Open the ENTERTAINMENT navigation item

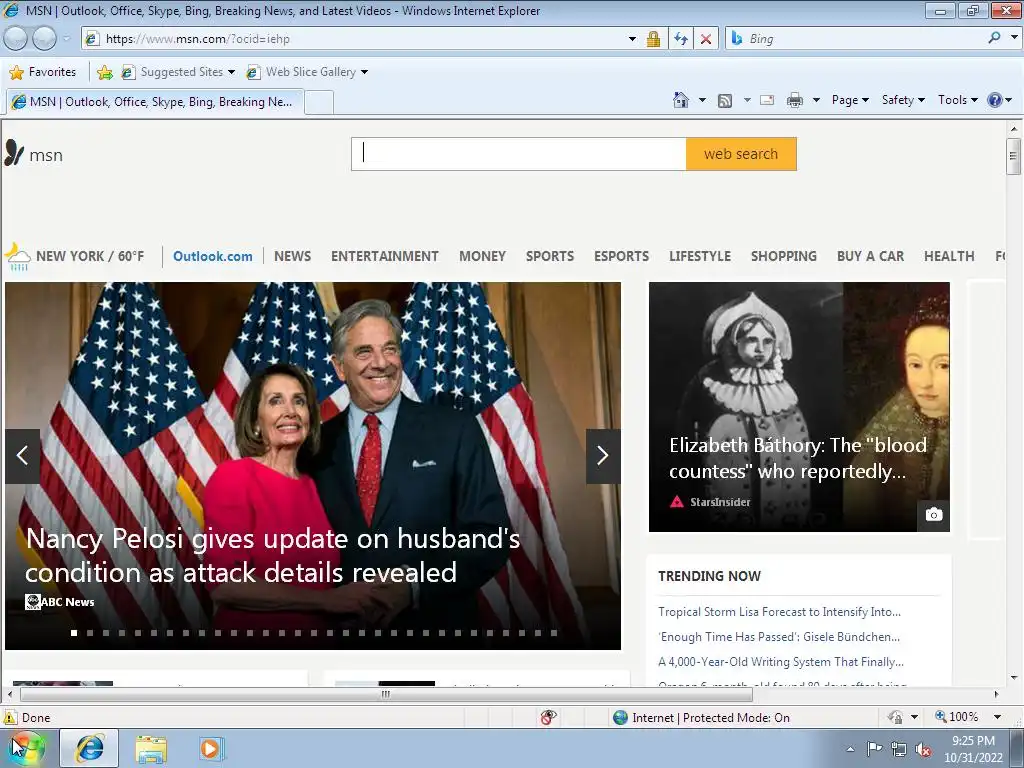[x=385, y=256]
